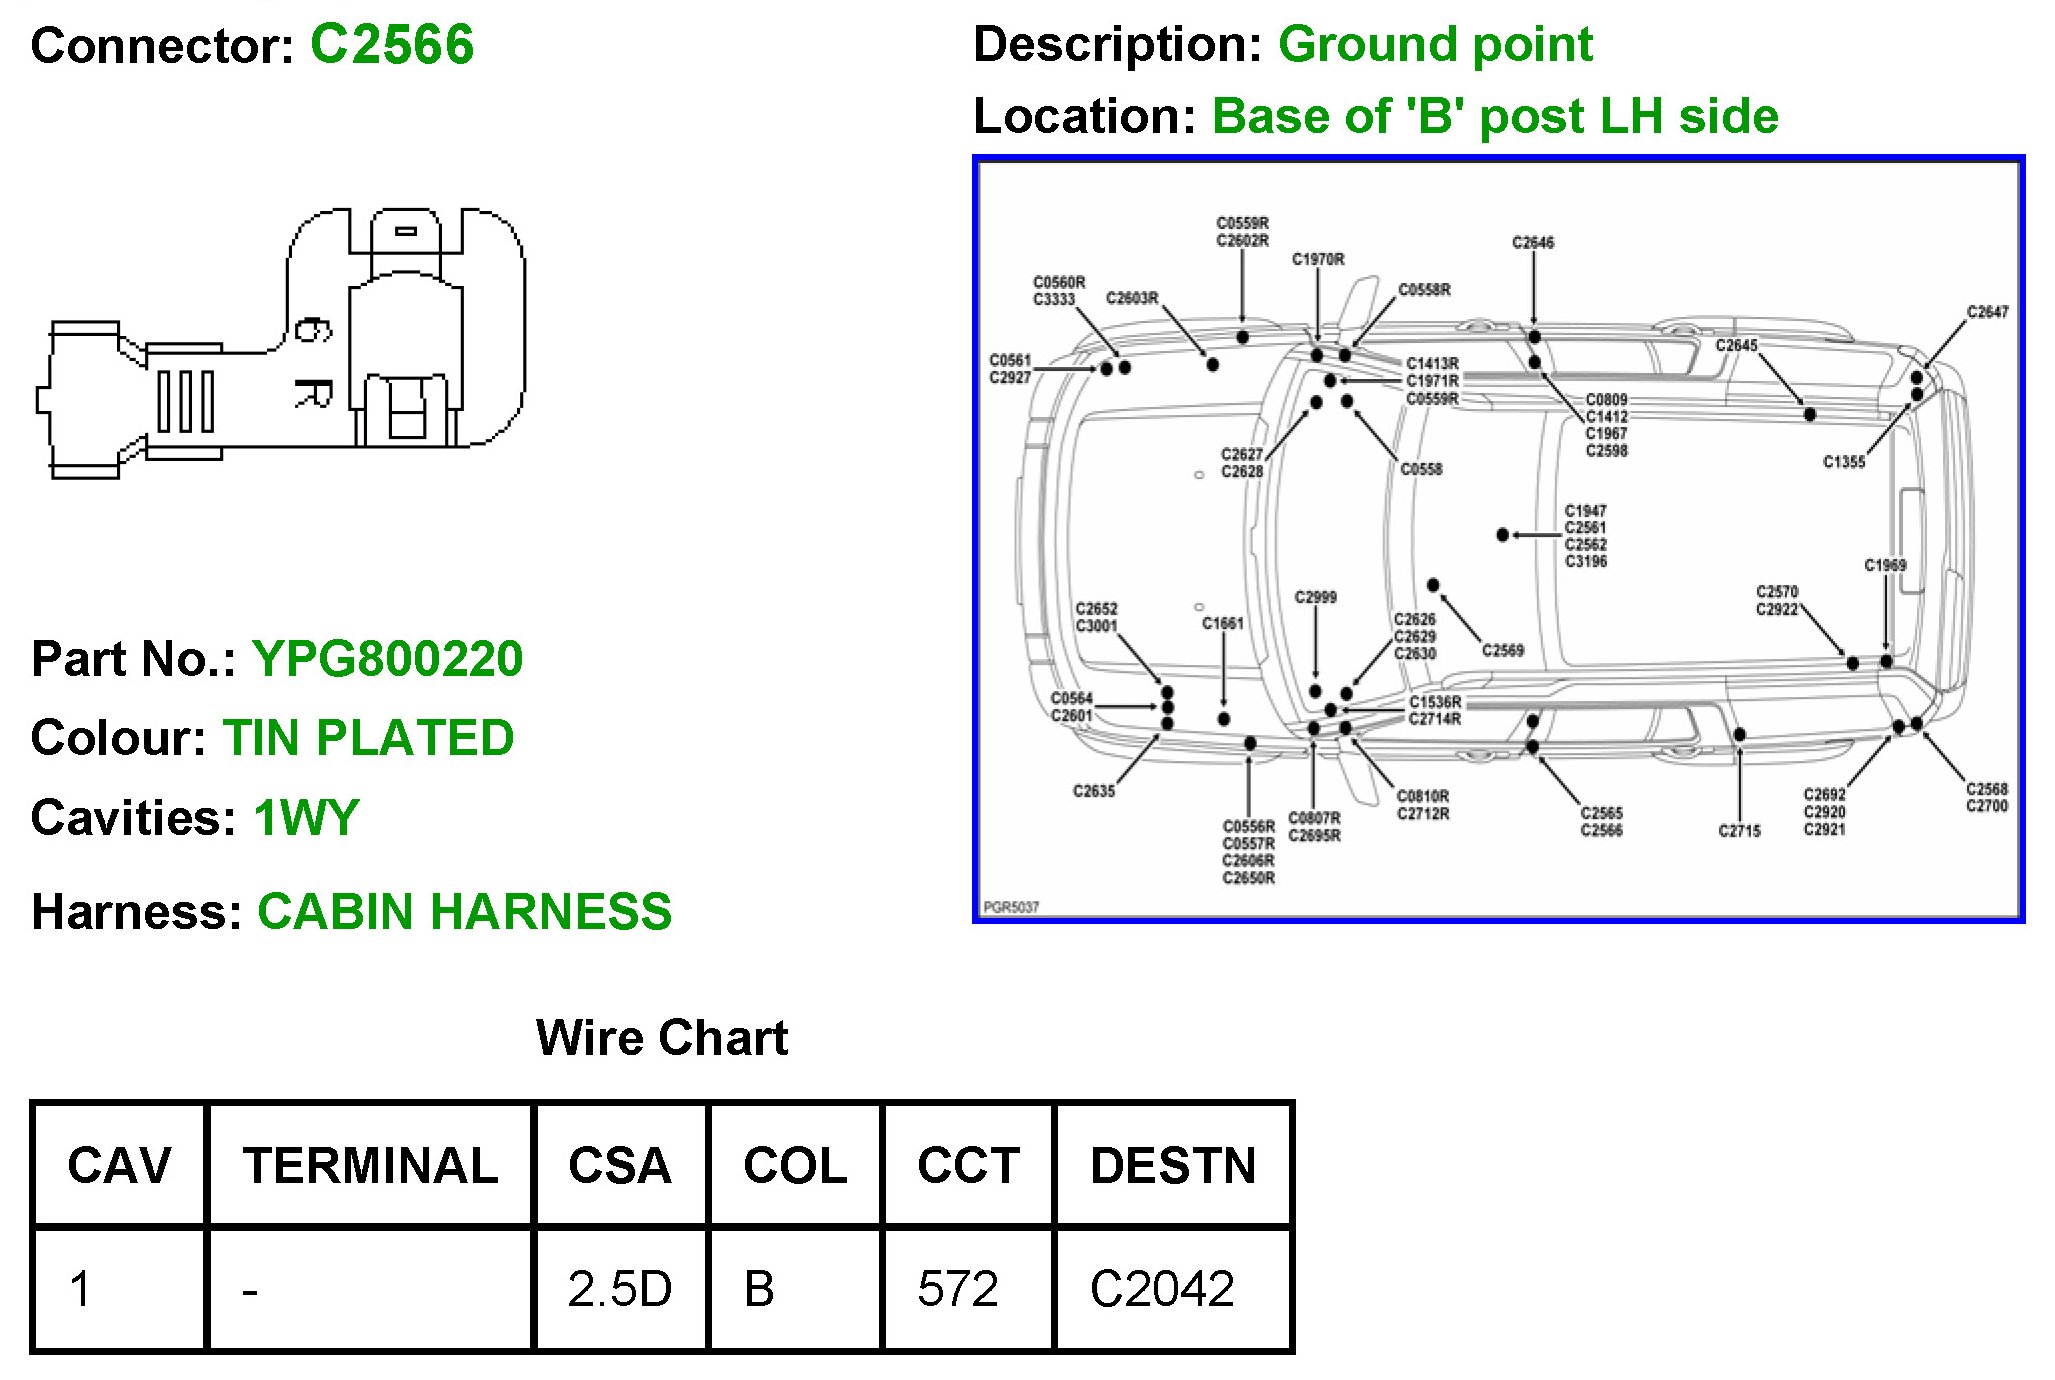Click the C2565 C2566 label in diagram
Viewport: 2055px width, 1380px height.
[1601, 822]
